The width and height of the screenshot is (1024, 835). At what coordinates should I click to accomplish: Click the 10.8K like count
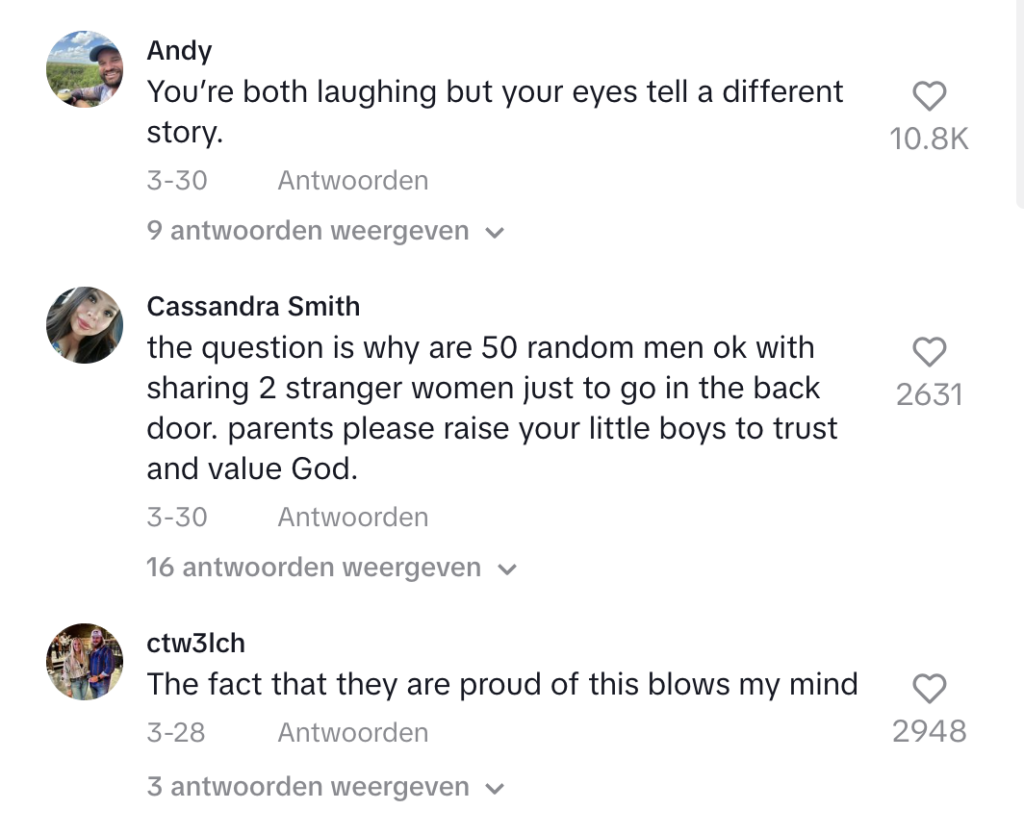click(929, 139)
